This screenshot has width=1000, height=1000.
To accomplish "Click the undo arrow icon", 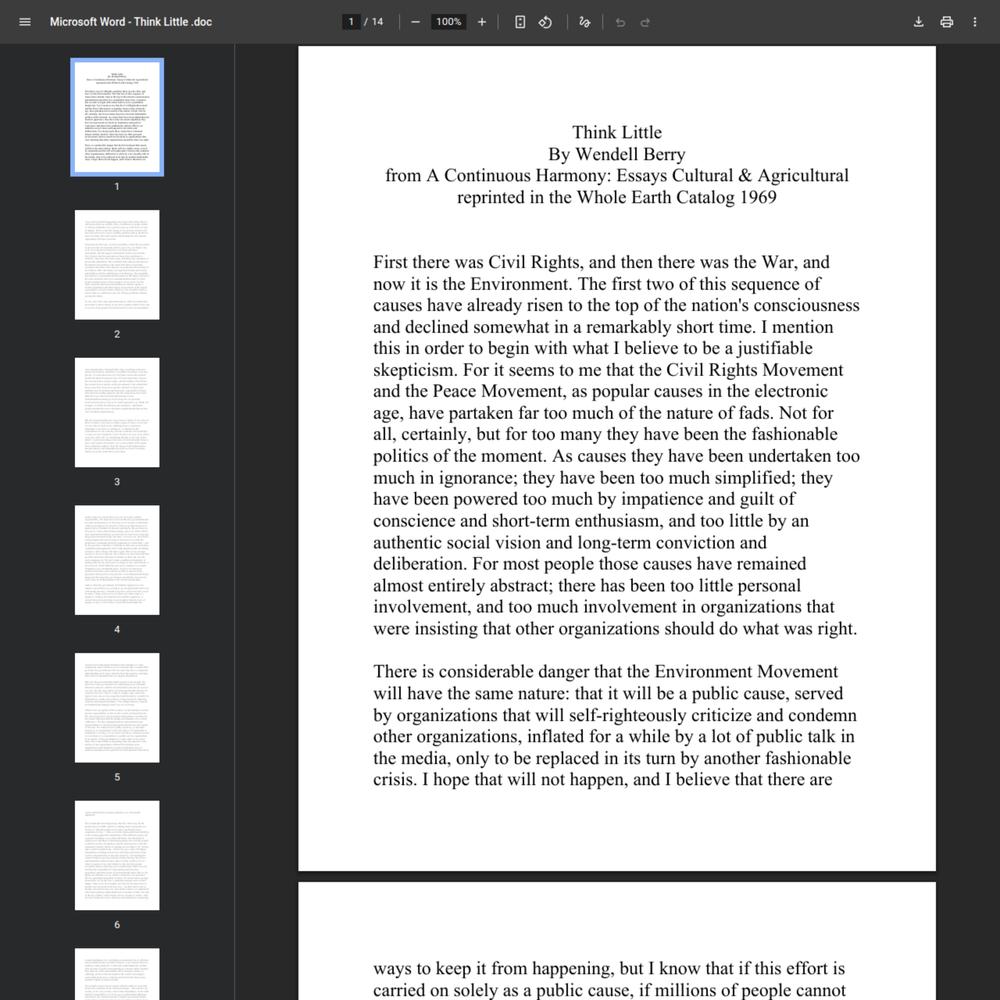I will (620, 22).
